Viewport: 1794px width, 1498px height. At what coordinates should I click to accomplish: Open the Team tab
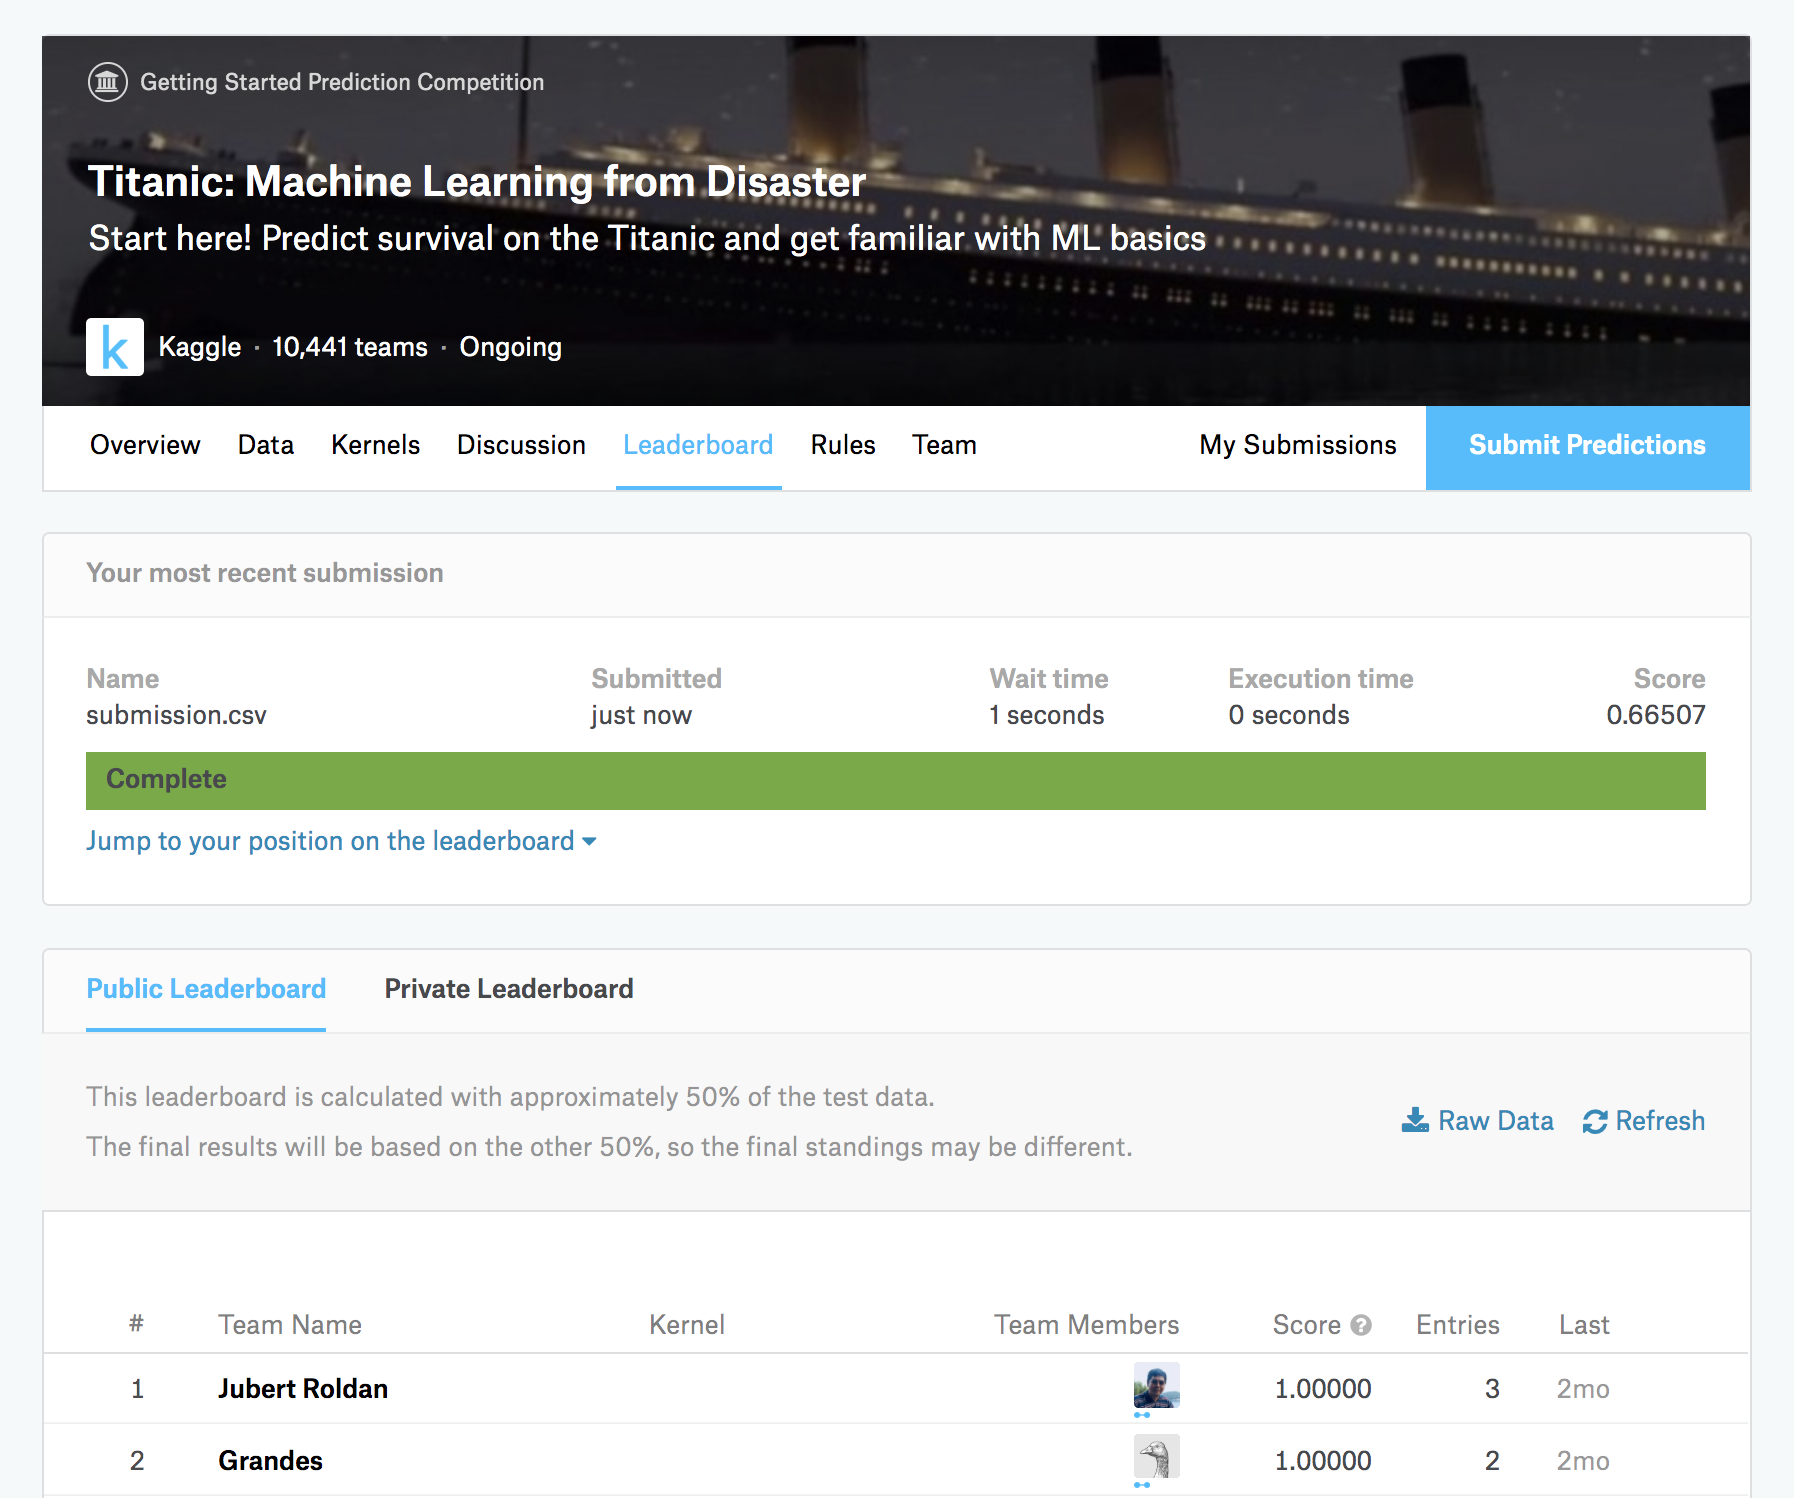click(944, 445)
